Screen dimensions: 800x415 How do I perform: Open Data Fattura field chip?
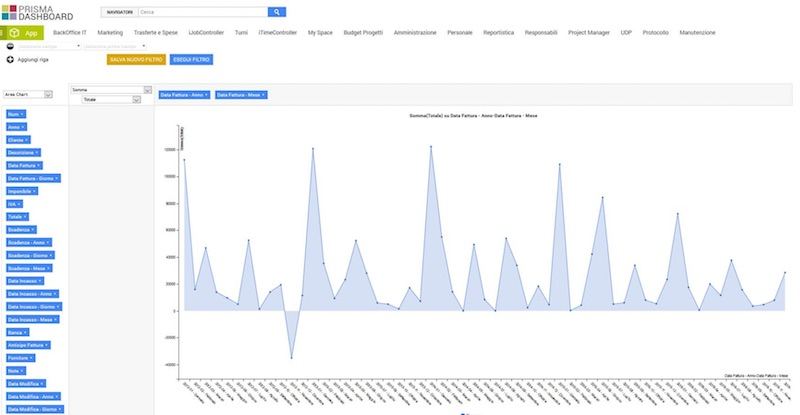point(24,165)
